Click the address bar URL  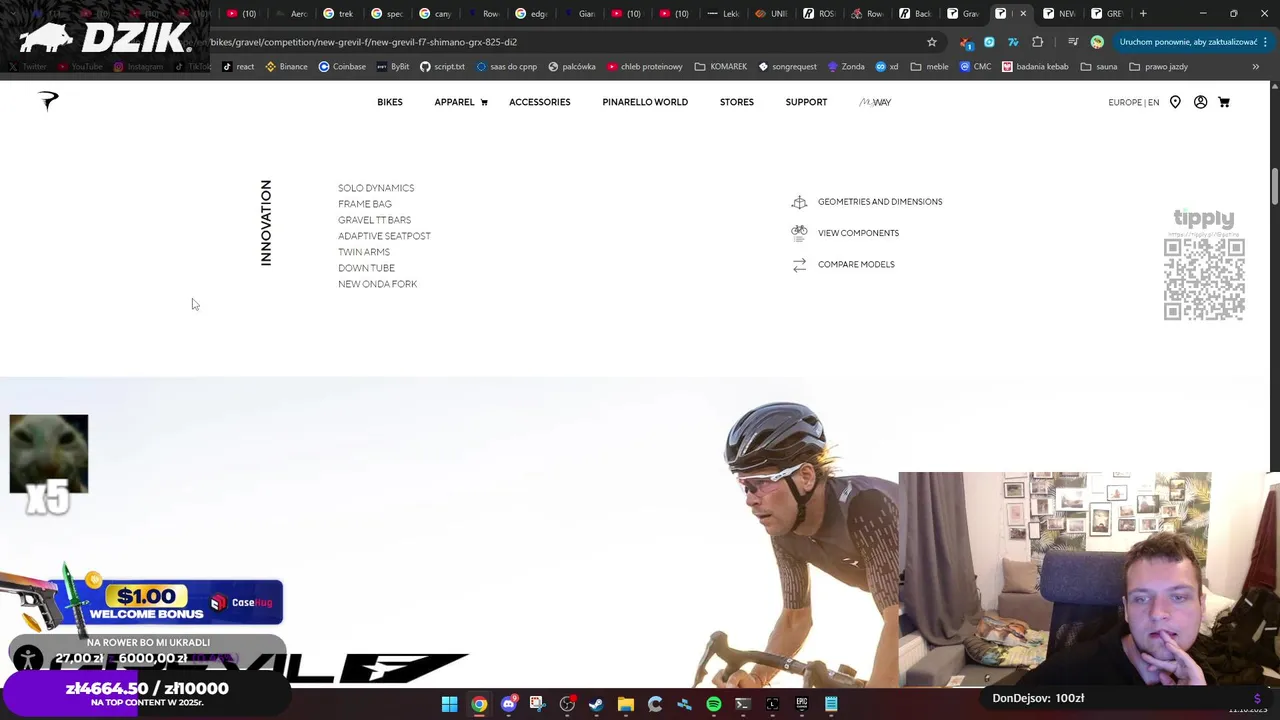click(364, 42)
